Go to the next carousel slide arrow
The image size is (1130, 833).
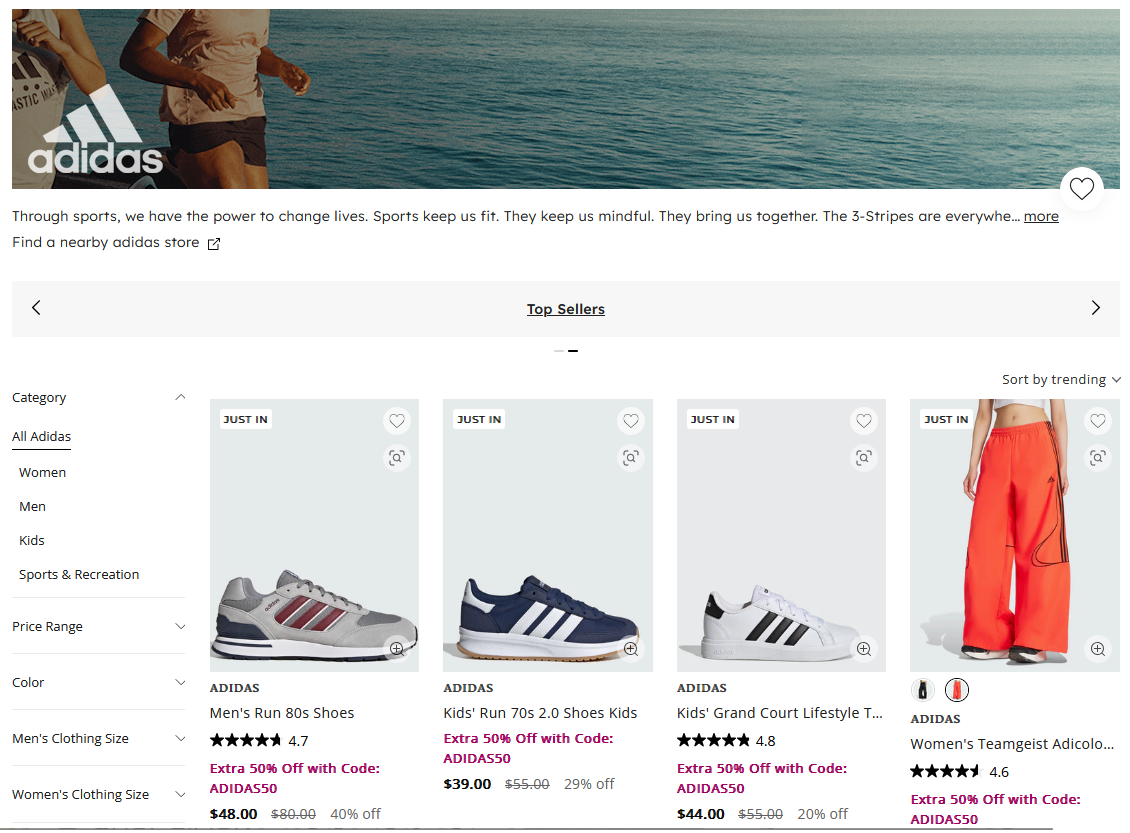[x=1095, y=308]
